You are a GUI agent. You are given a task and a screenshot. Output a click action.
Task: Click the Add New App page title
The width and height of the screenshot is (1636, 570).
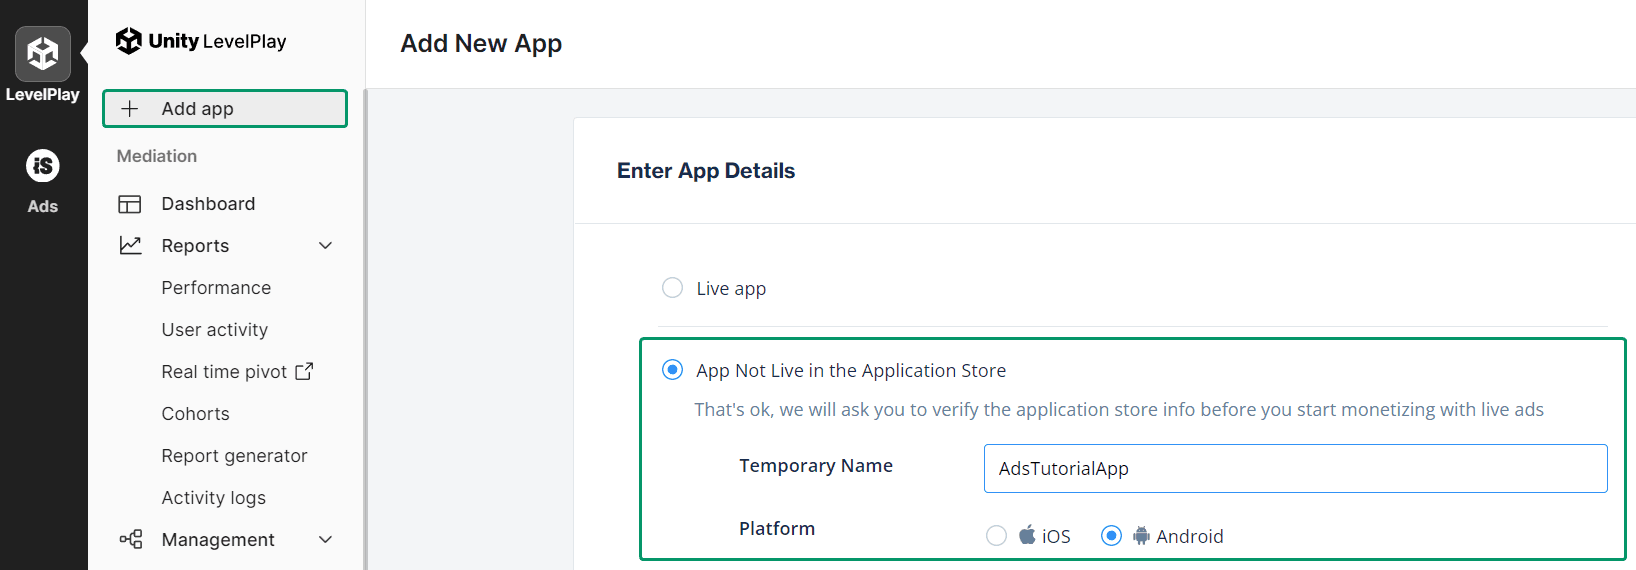tap(481, 43)
